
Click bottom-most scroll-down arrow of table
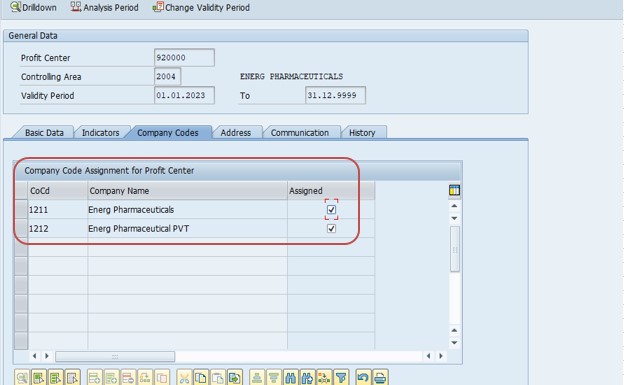click(454, 343)
